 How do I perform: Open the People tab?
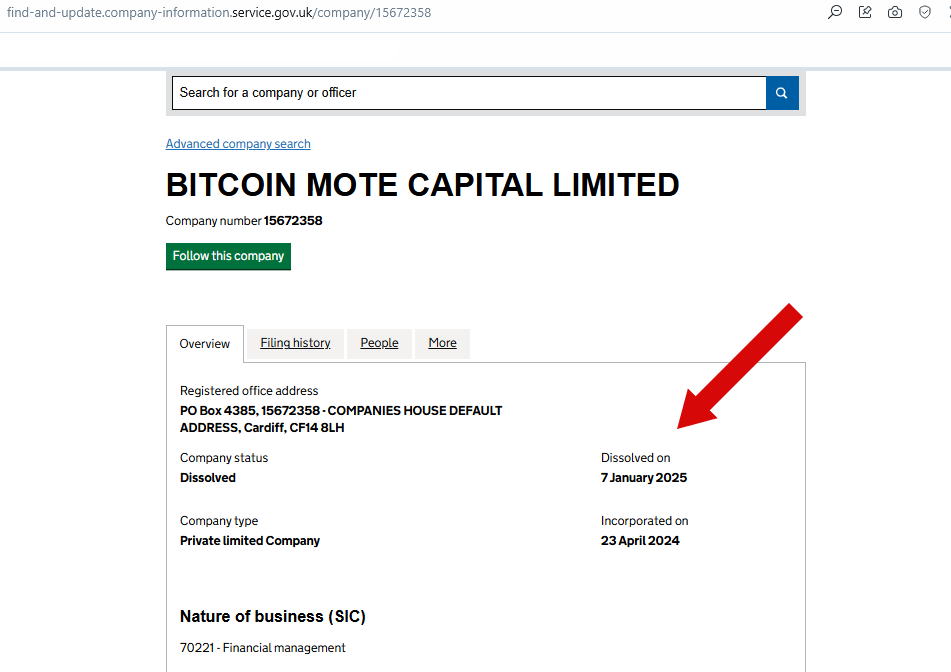(379, 343)
